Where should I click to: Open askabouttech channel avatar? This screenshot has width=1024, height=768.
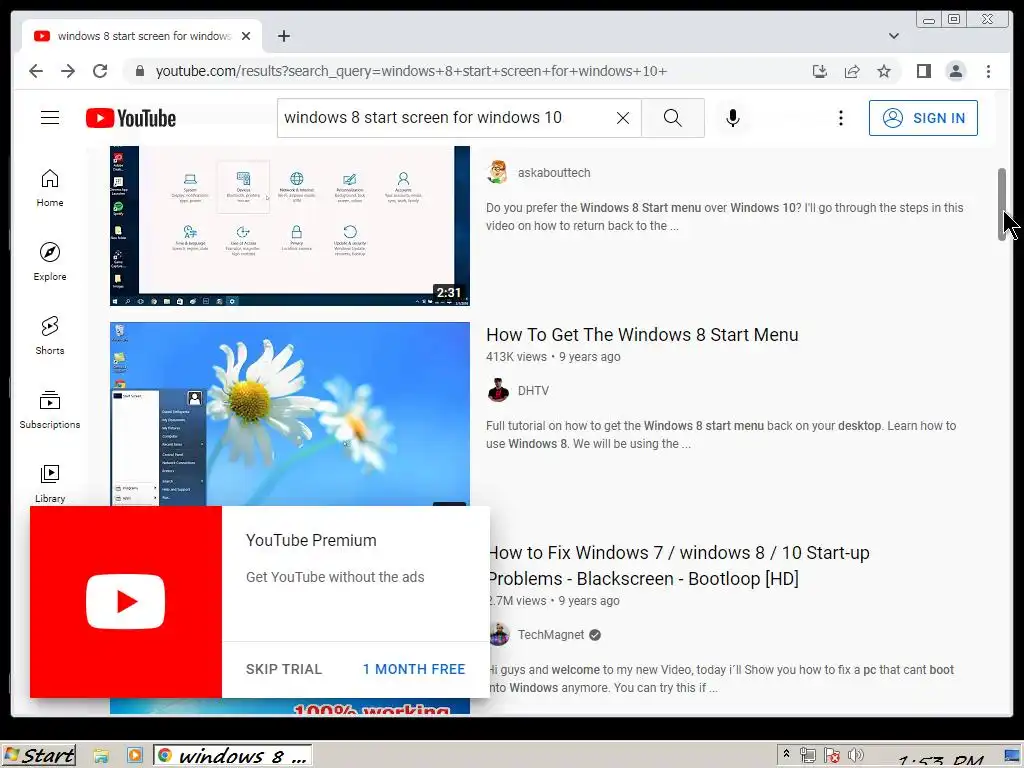point(498,172)
